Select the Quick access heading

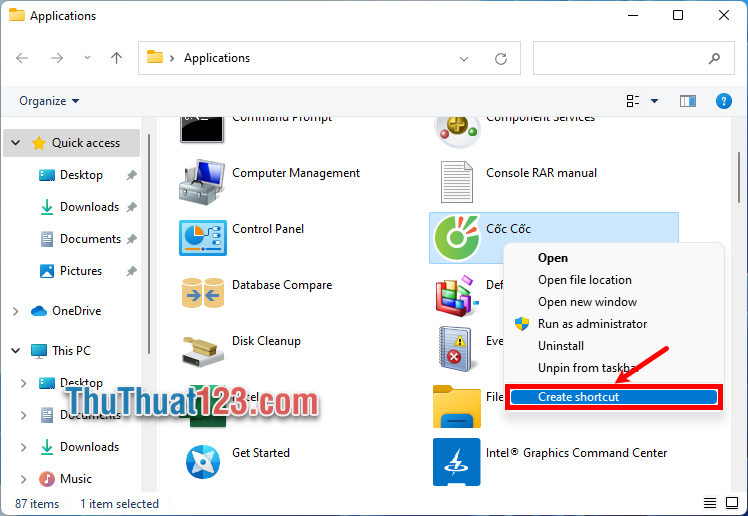tap(86, 143)
